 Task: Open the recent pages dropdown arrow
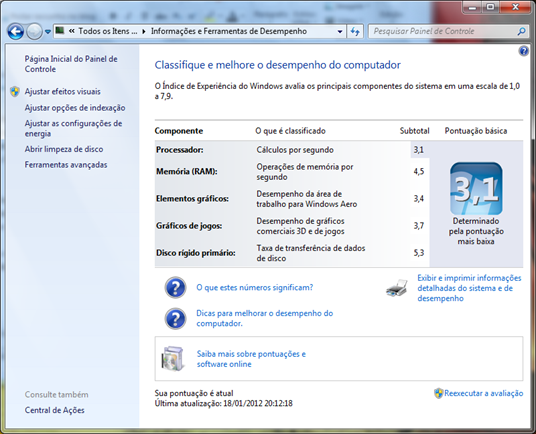coord(48,32)
